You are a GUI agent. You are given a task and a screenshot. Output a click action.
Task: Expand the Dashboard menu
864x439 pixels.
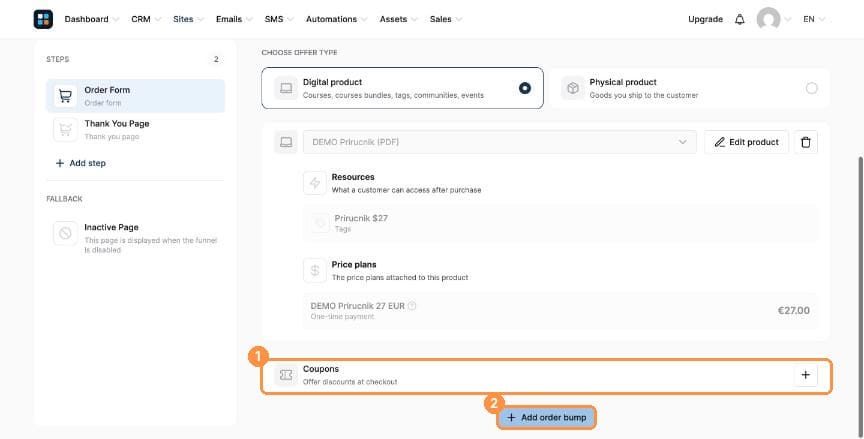[91, 19]
